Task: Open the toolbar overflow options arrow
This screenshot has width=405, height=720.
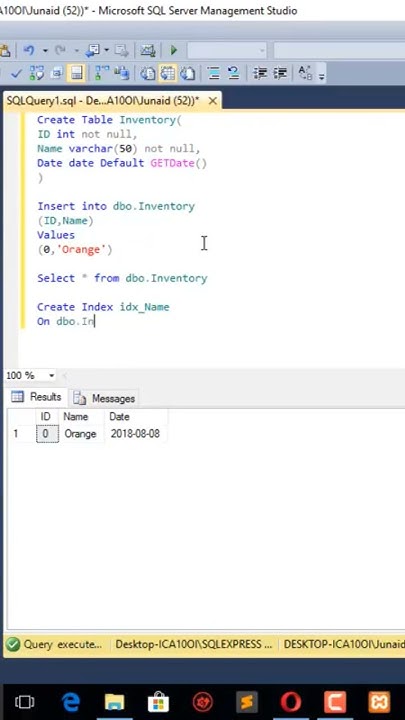Action: (x=322, y=77)
